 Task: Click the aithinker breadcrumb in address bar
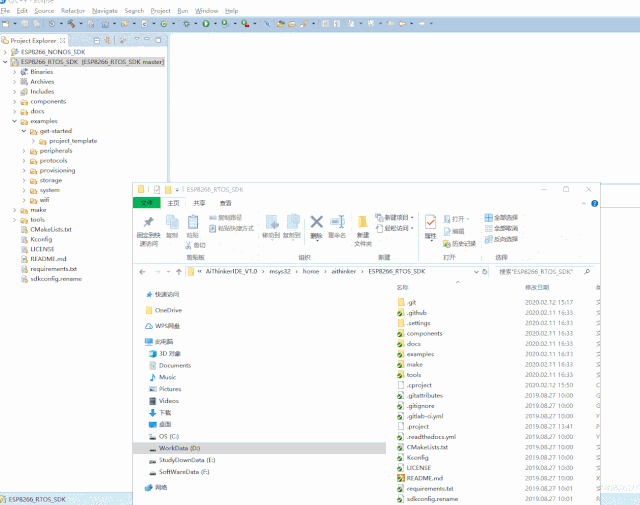(x=344, y=271)
